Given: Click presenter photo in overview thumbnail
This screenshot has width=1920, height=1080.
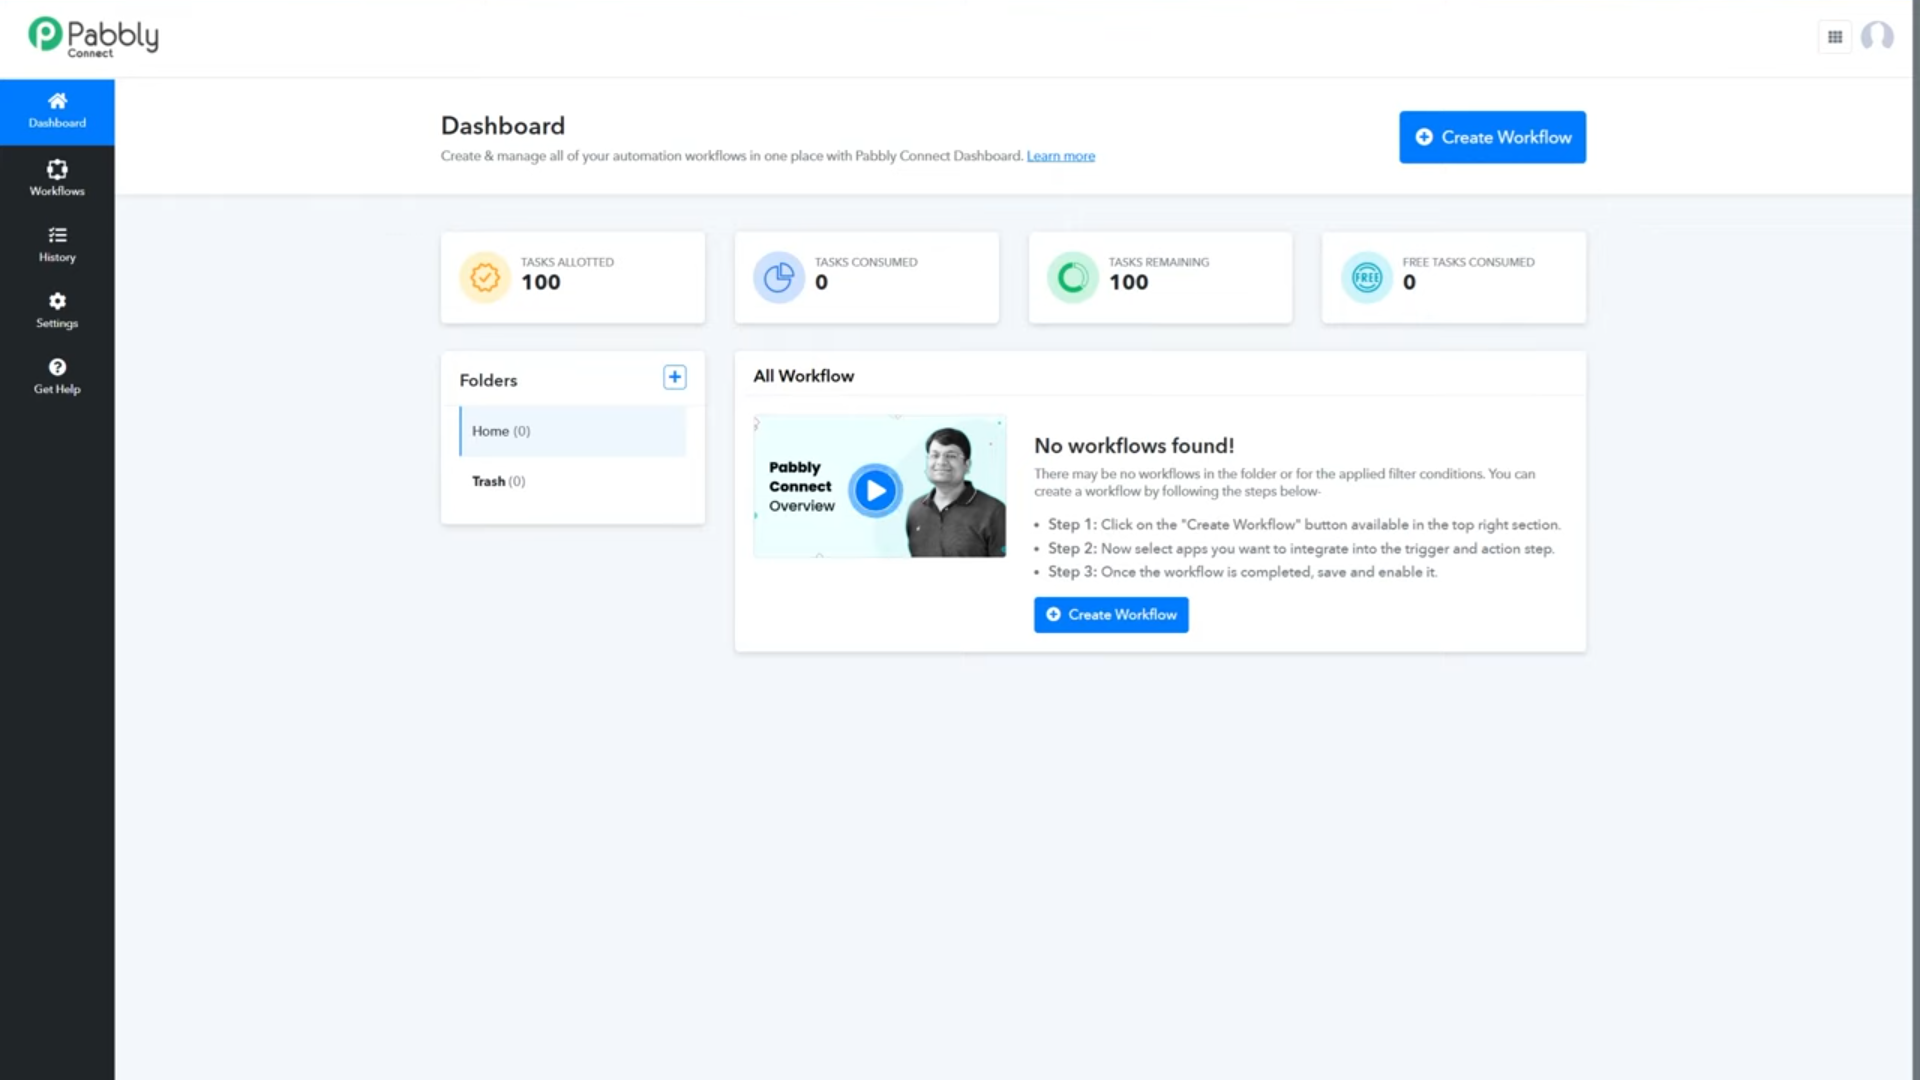Looking at the screenshot, I should coord(955,492).
